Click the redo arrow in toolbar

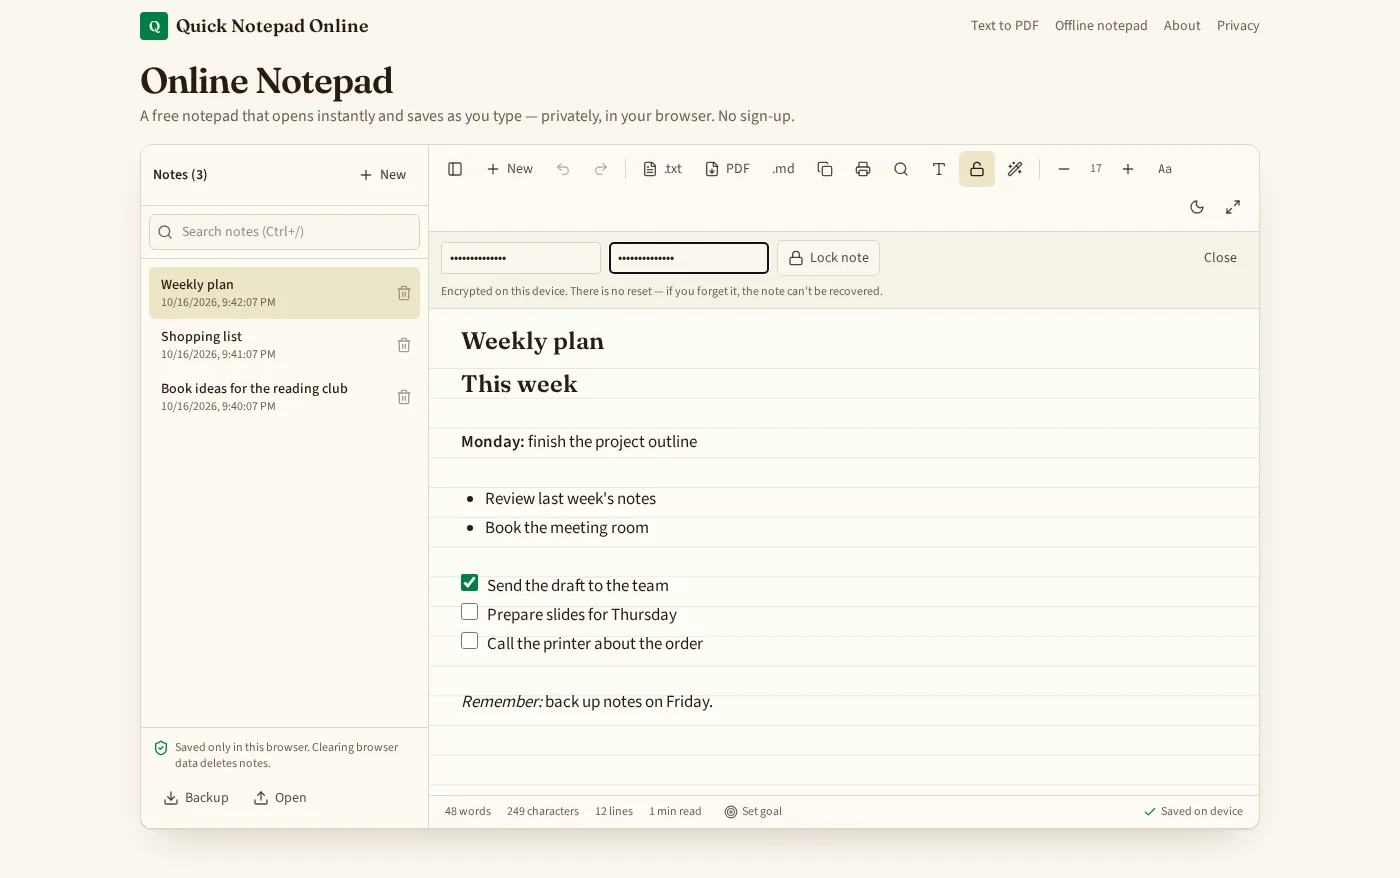601,169
